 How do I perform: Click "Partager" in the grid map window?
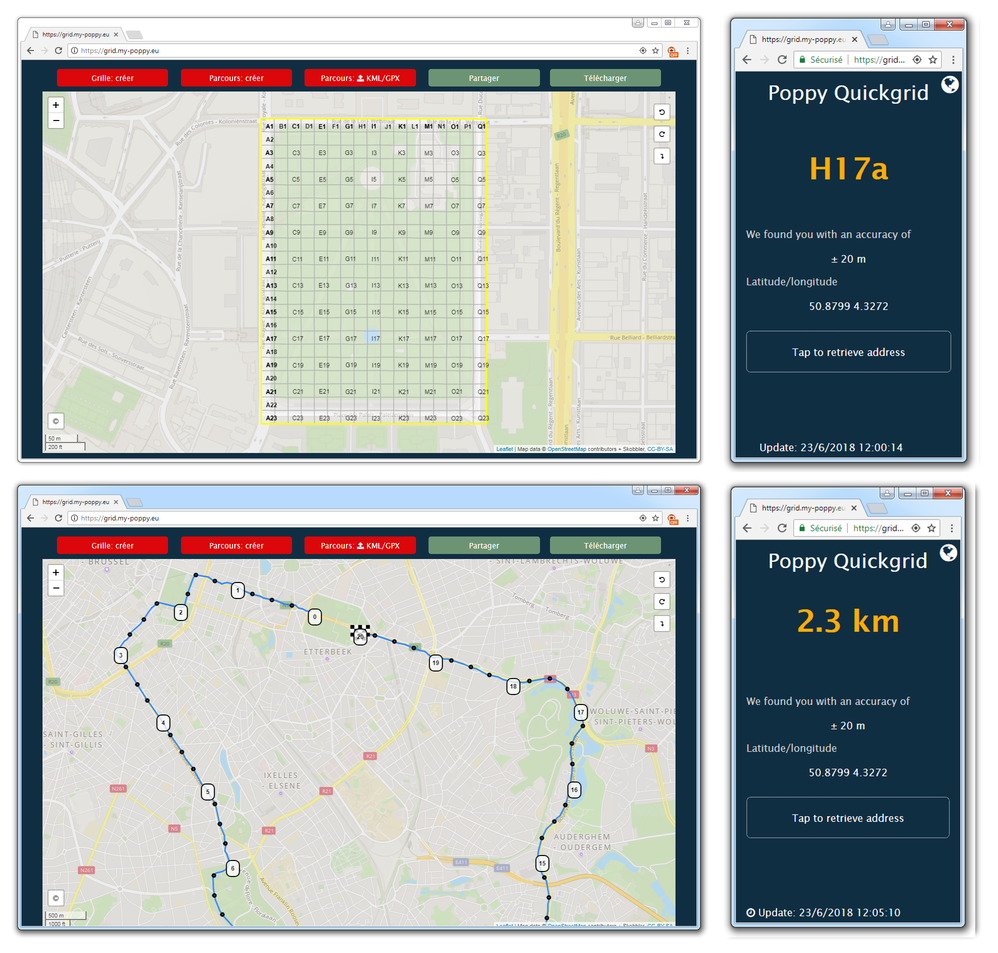tap(484, 78)
